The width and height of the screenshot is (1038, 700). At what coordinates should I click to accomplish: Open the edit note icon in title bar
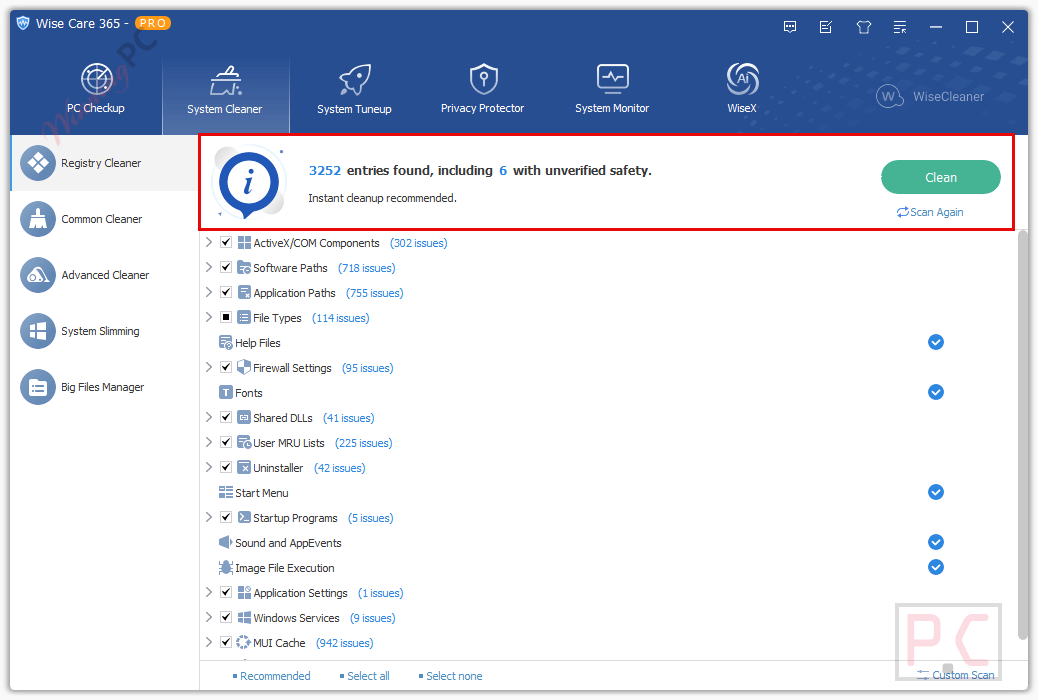tap(826, 27)
